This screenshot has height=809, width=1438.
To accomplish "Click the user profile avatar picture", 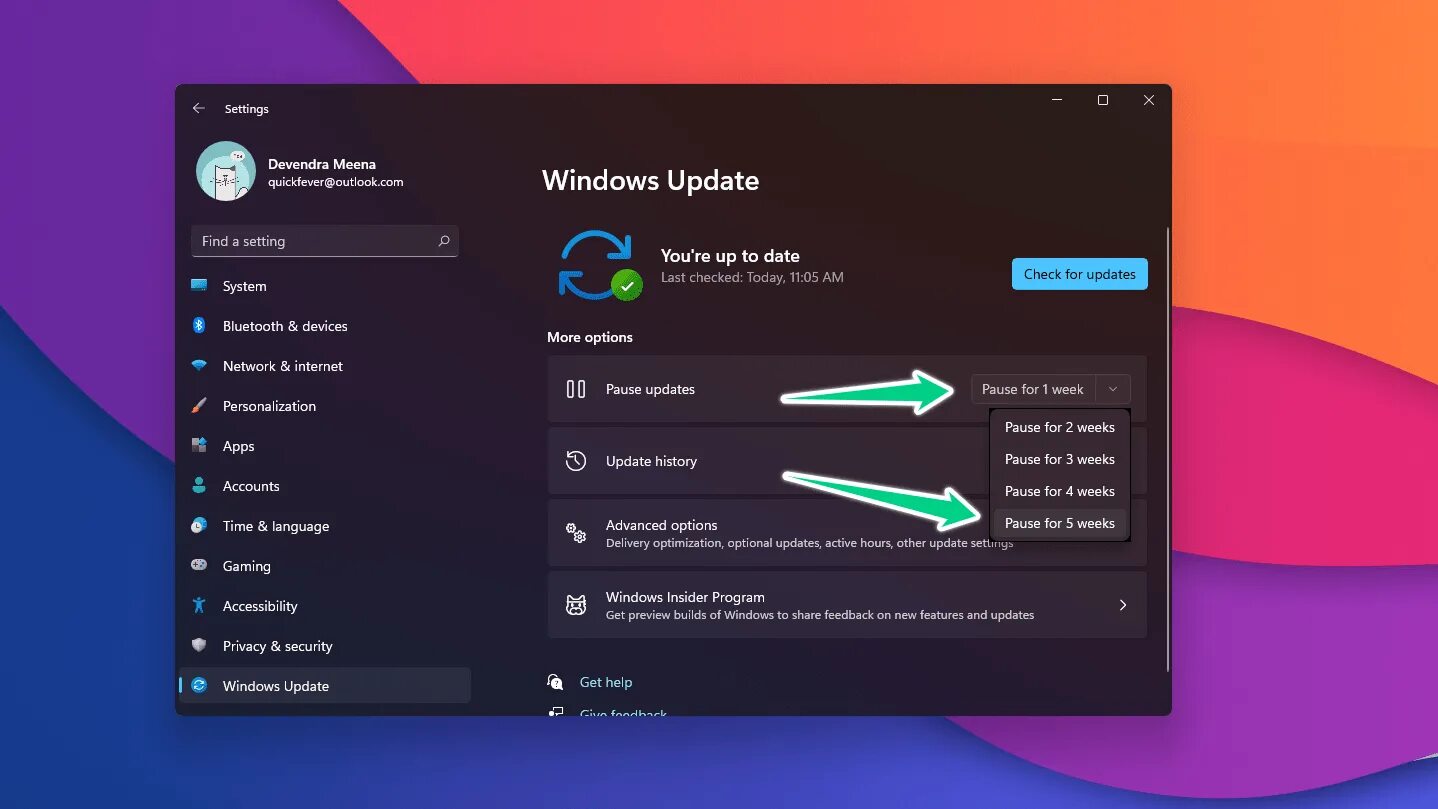I will [226, 171].
